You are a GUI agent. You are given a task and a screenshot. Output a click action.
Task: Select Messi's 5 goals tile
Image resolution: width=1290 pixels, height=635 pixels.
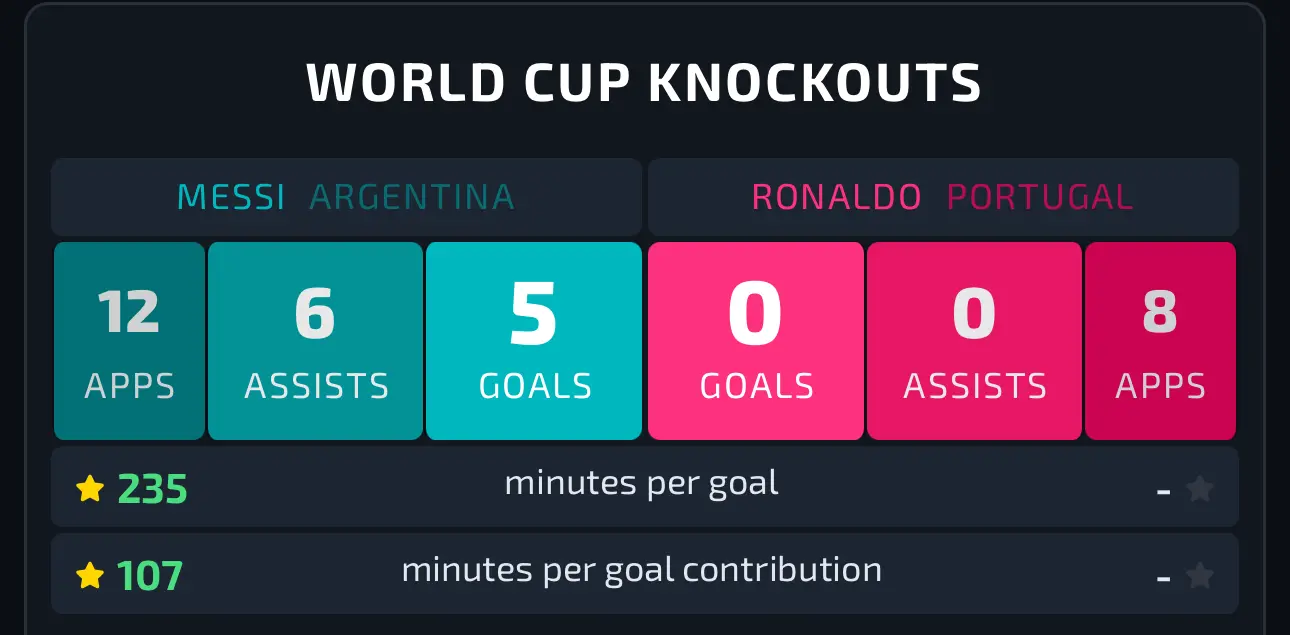(534, 341)
